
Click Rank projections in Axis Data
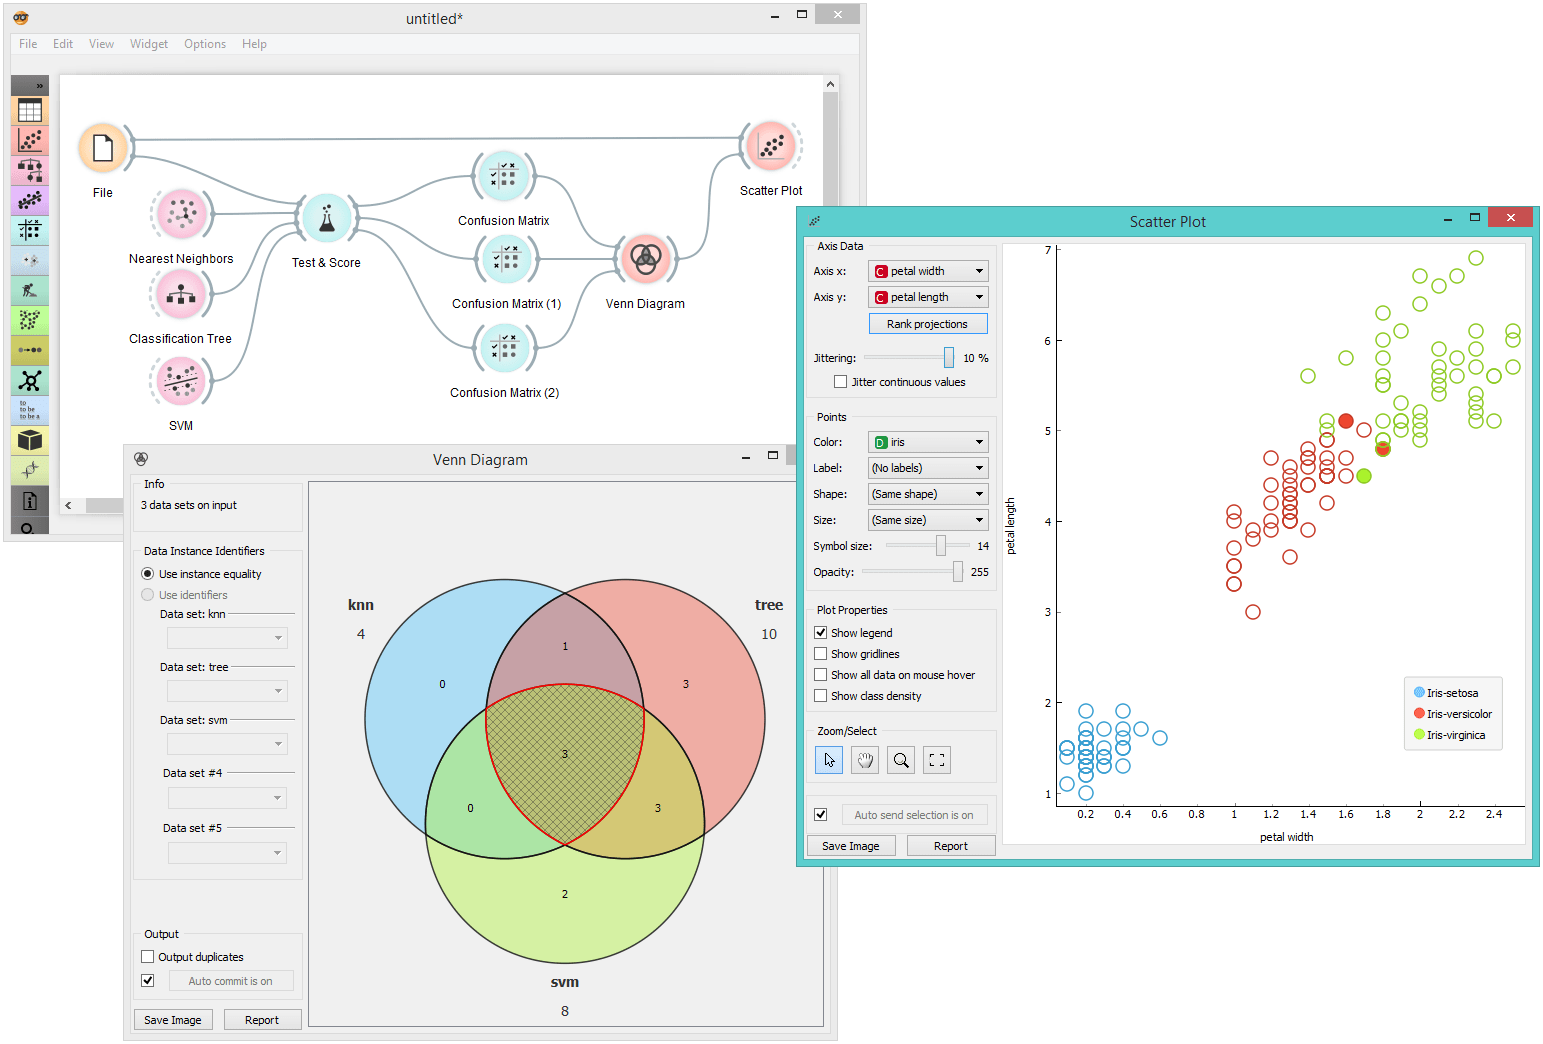[x=927, y=323]
